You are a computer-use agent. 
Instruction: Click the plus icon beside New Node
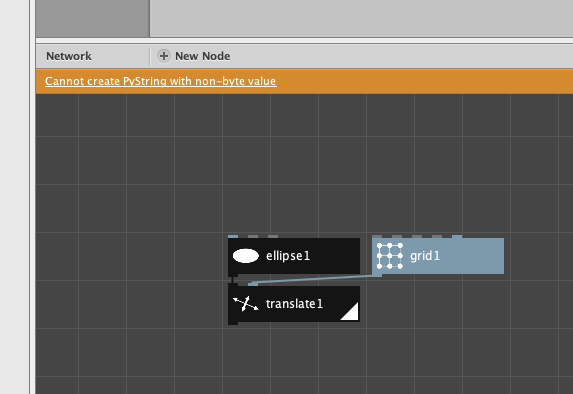point(164,56)
